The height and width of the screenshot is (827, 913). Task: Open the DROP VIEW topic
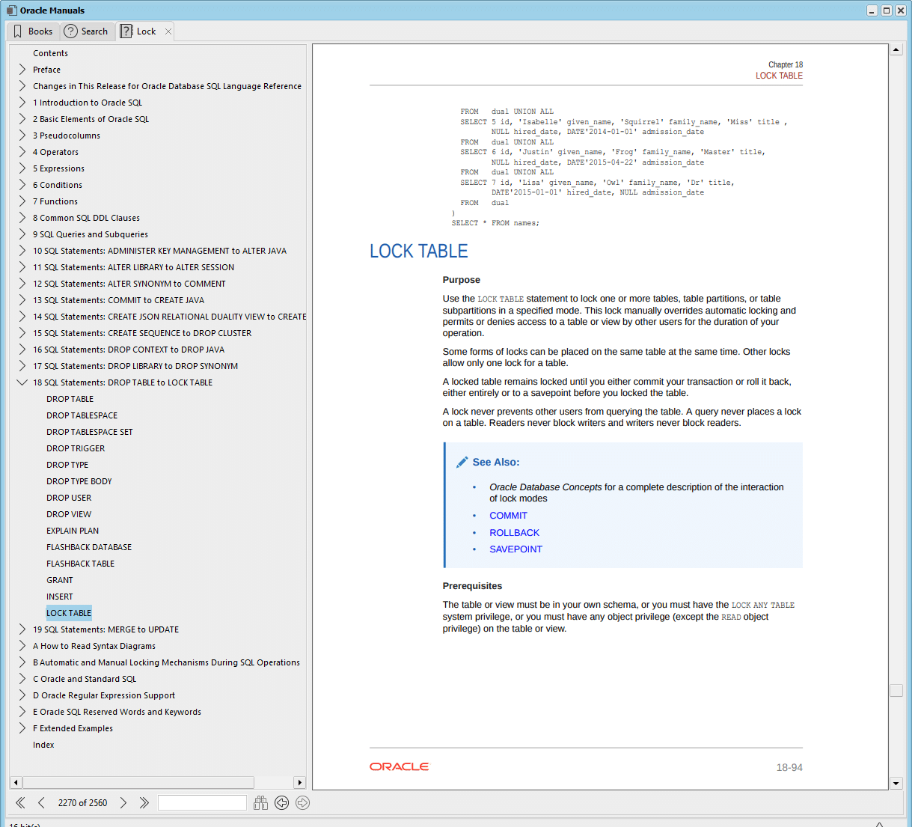click(x=69, y=514)
